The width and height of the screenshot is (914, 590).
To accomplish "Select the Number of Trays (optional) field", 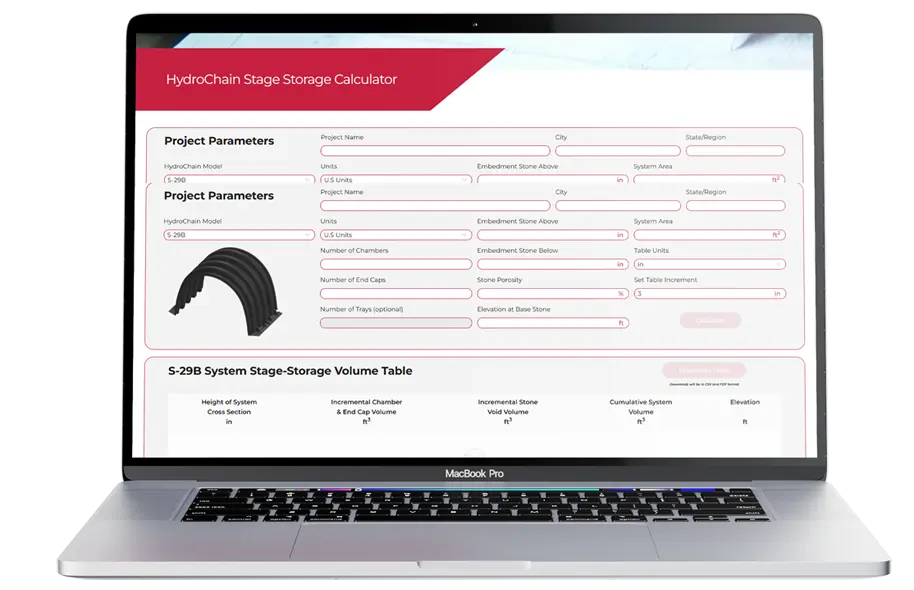I will pyautogui.click(x=395, y=323).
